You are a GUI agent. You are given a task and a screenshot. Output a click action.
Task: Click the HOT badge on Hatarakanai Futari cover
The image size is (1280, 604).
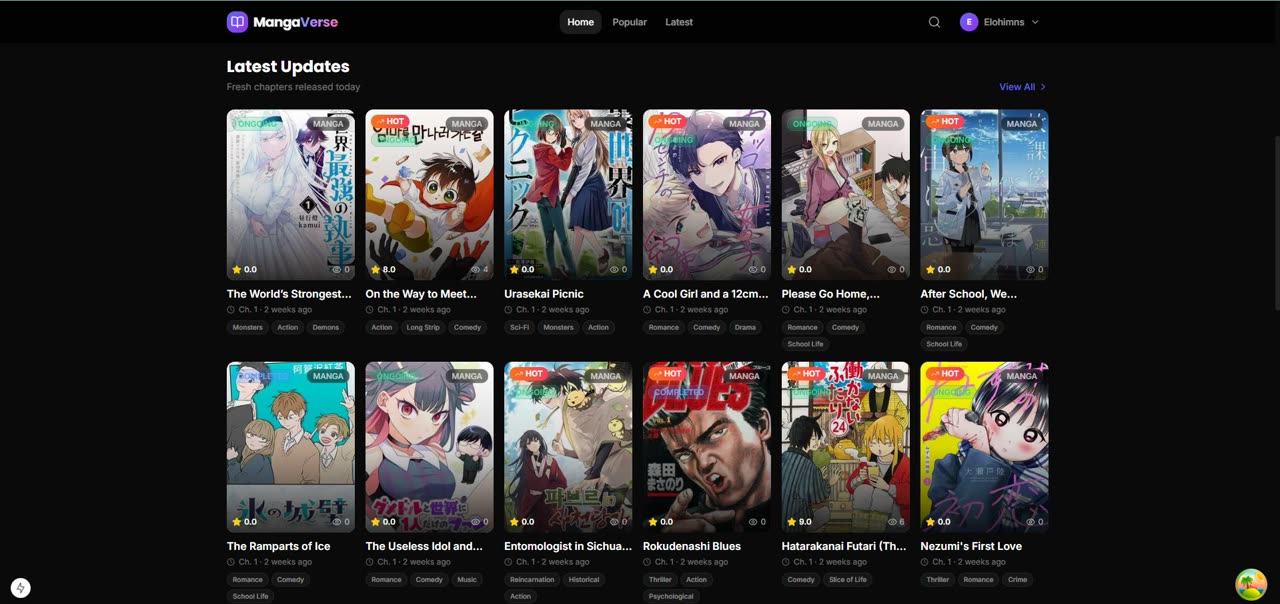pos(805,374)
